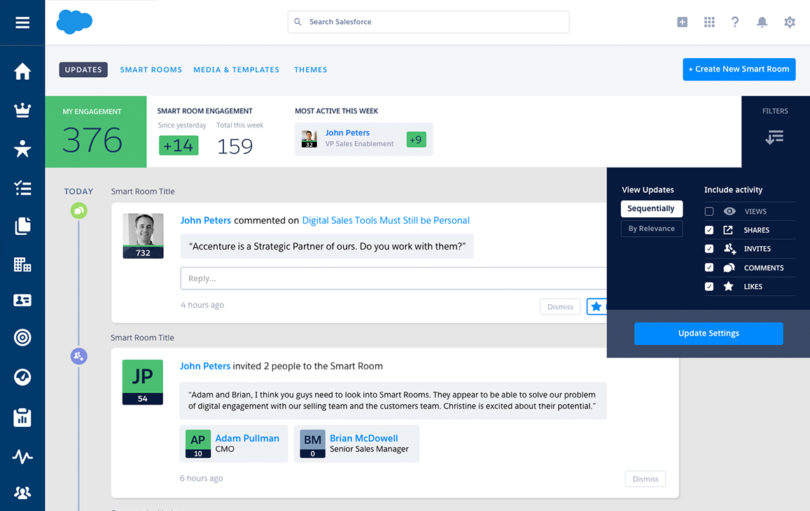Click the plus add icon in header
This screenshot has width=810, height=511.
click(x=682, y=22)
